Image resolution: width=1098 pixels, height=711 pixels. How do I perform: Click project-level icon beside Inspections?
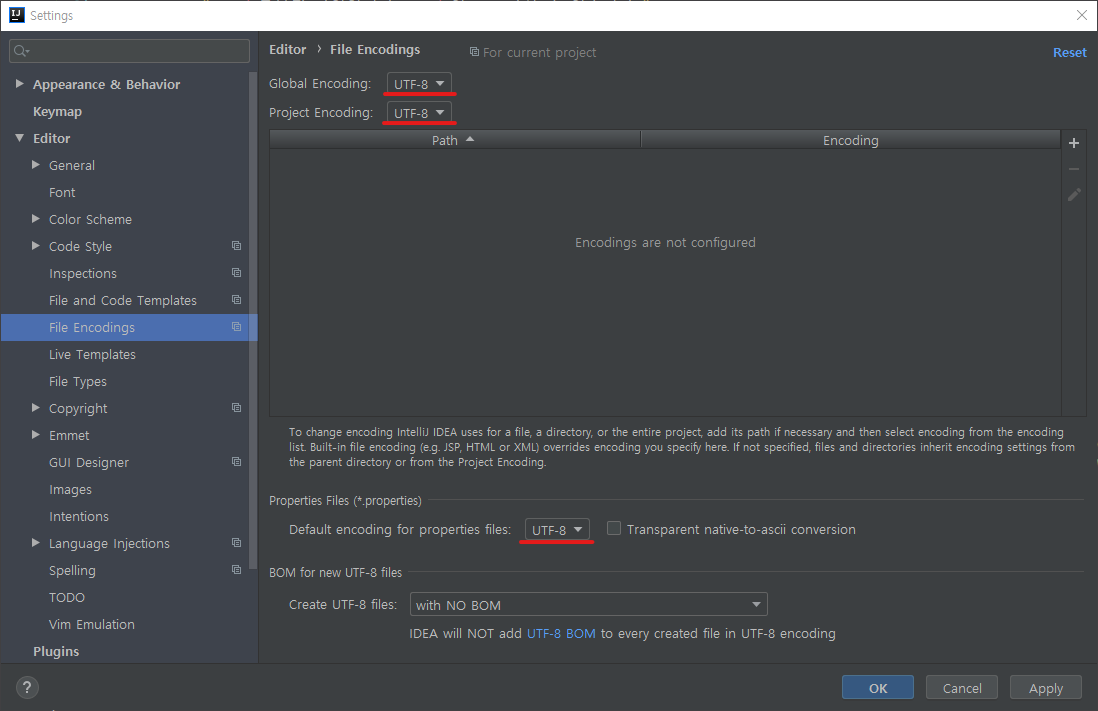(x=237, y=272)
